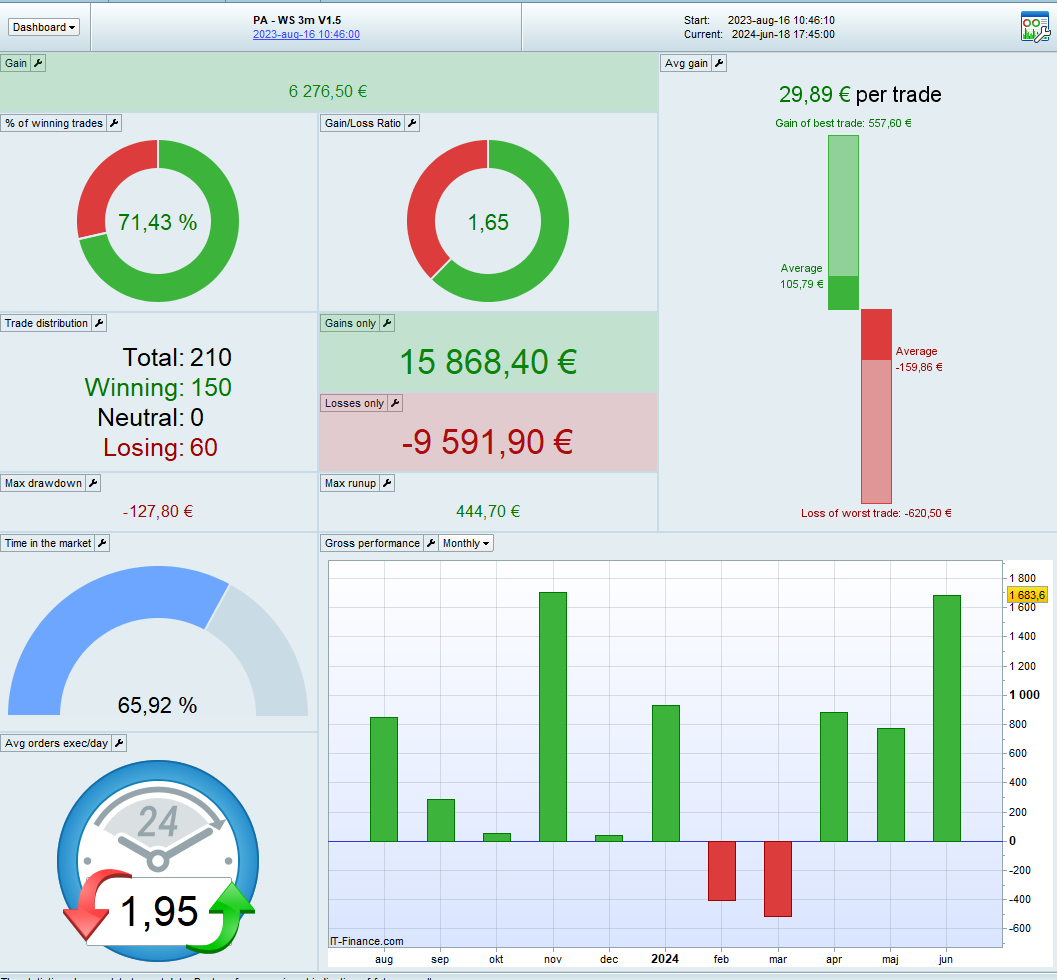Click the Time in the market label
Image resolution: width=1057 pixels, height=980 pixels.
click(x=48, y=543)
